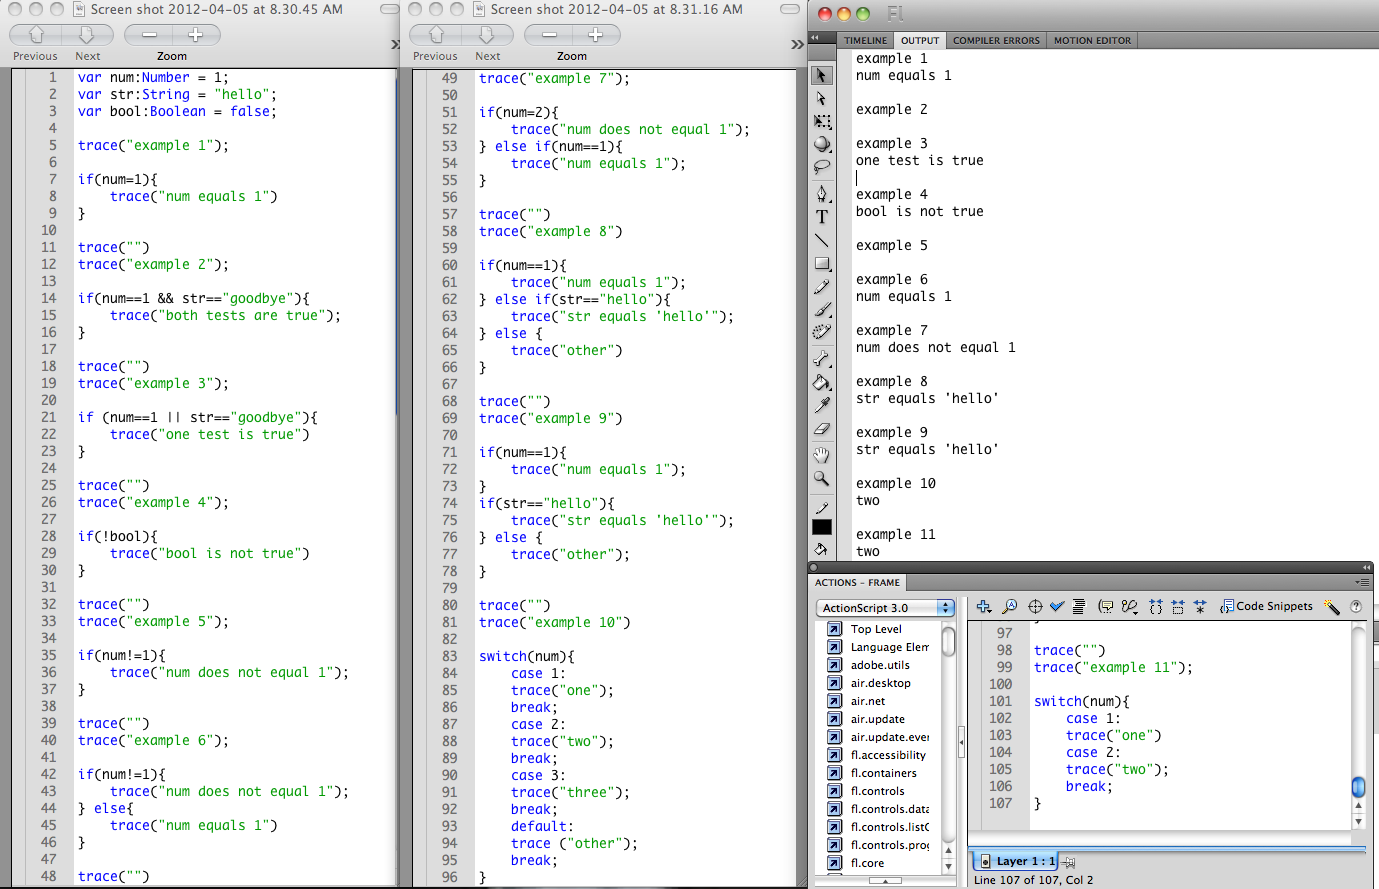Open Find in the Actions panel
The height and width of the screenshot is (889, 1379).
[x=1009, y=606]
